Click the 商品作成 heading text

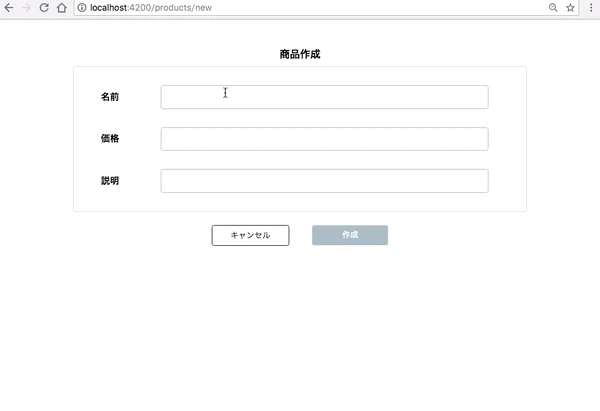300,54
